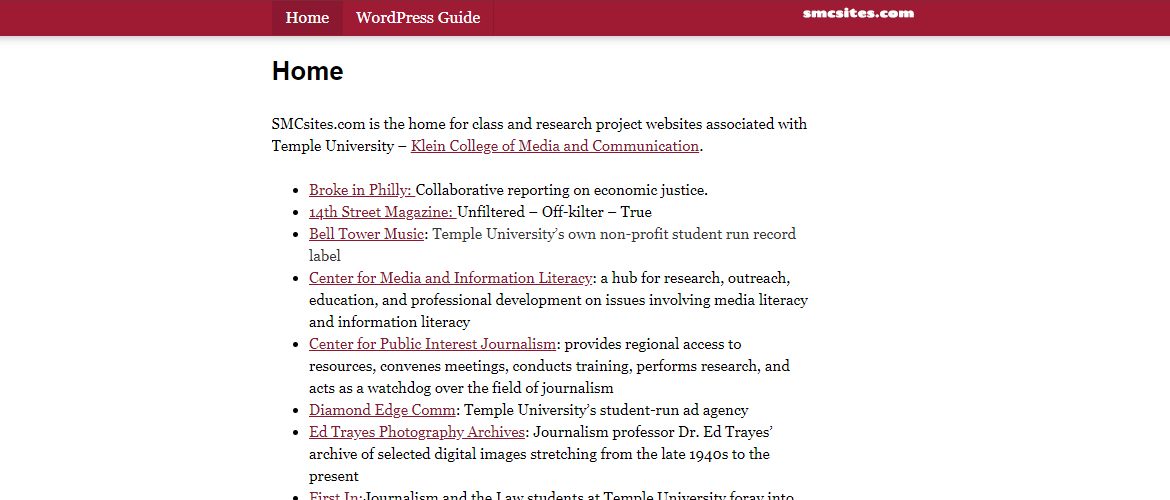Click text 'Temple University's student-run ad agency'

[x=606, y=410]
